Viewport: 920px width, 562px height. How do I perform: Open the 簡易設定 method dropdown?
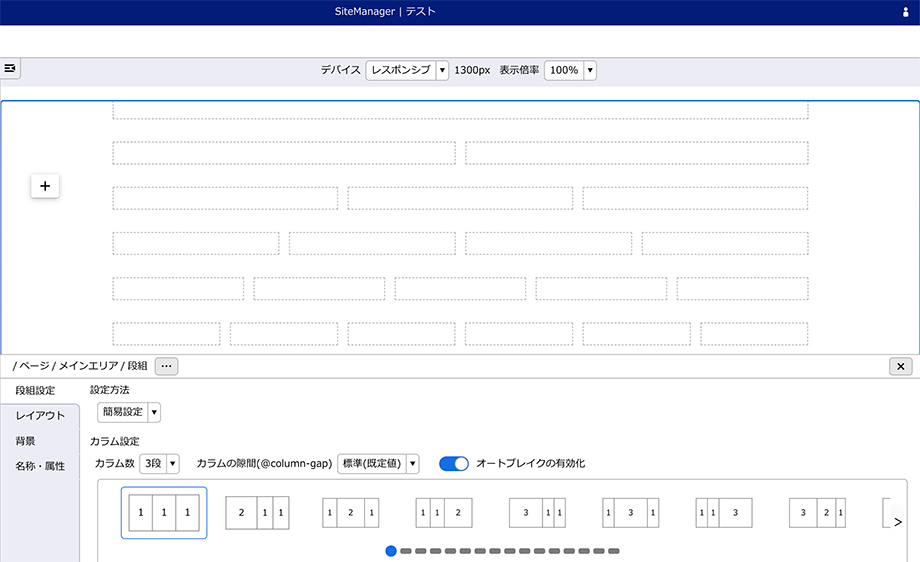point(129,412)
